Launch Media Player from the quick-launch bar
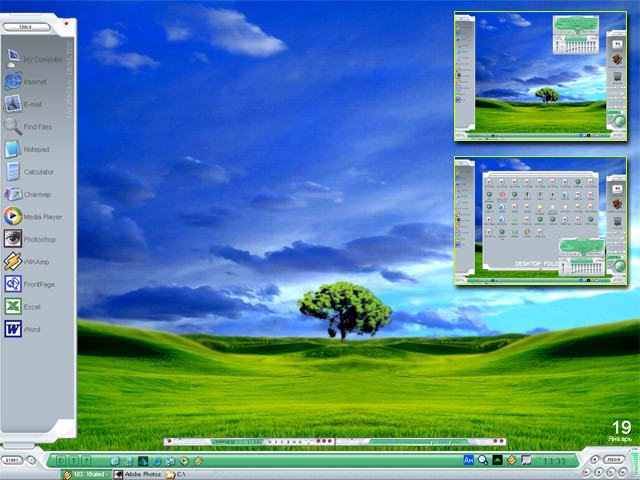Viewport: 640px width, 480px height. [x=184, y=461]
